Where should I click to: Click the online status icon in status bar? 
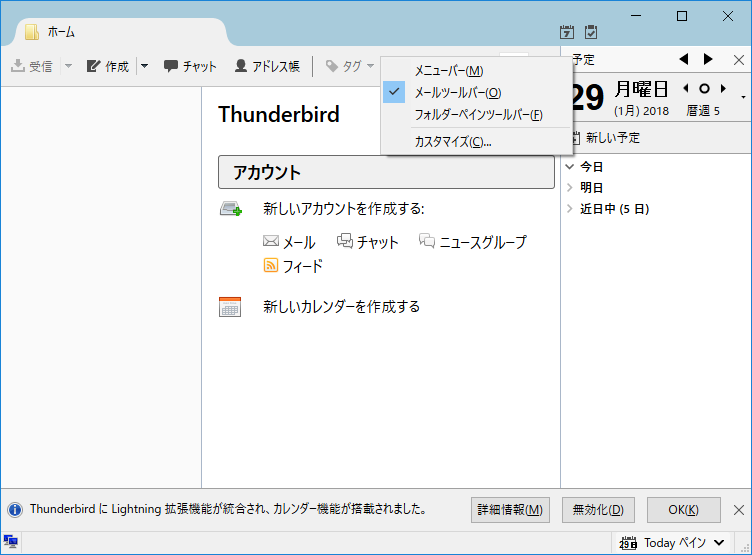click(10, 542)
